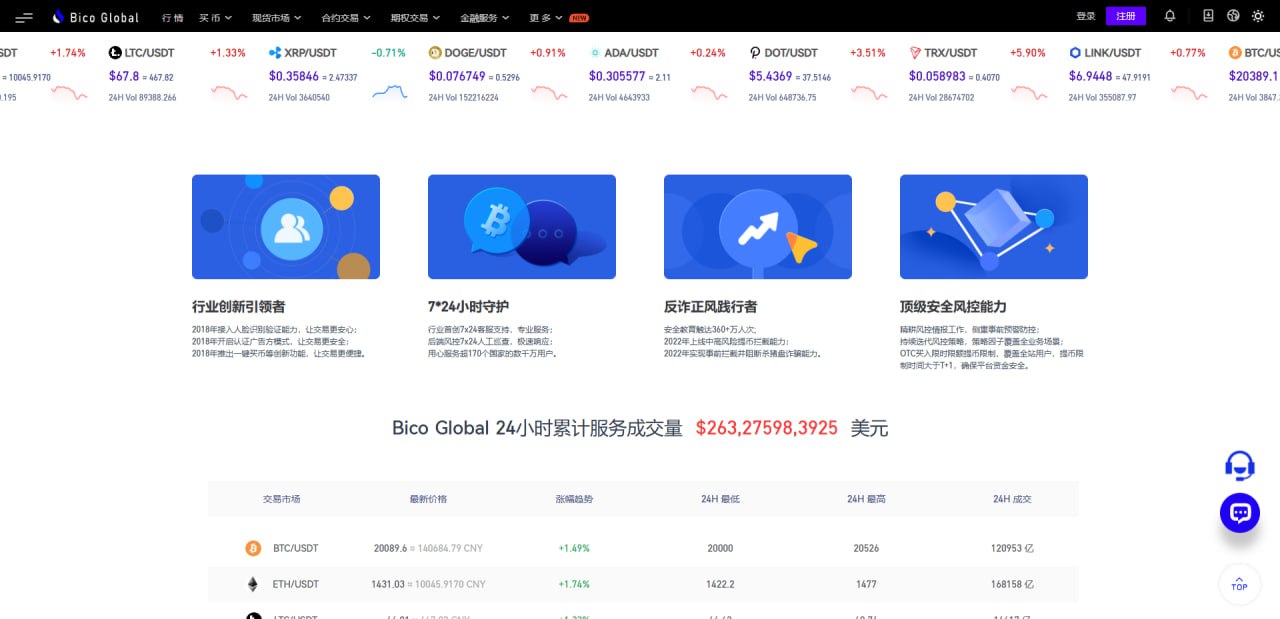Click the 登录 login link
1280x619 pixels.
[1086, 17]
